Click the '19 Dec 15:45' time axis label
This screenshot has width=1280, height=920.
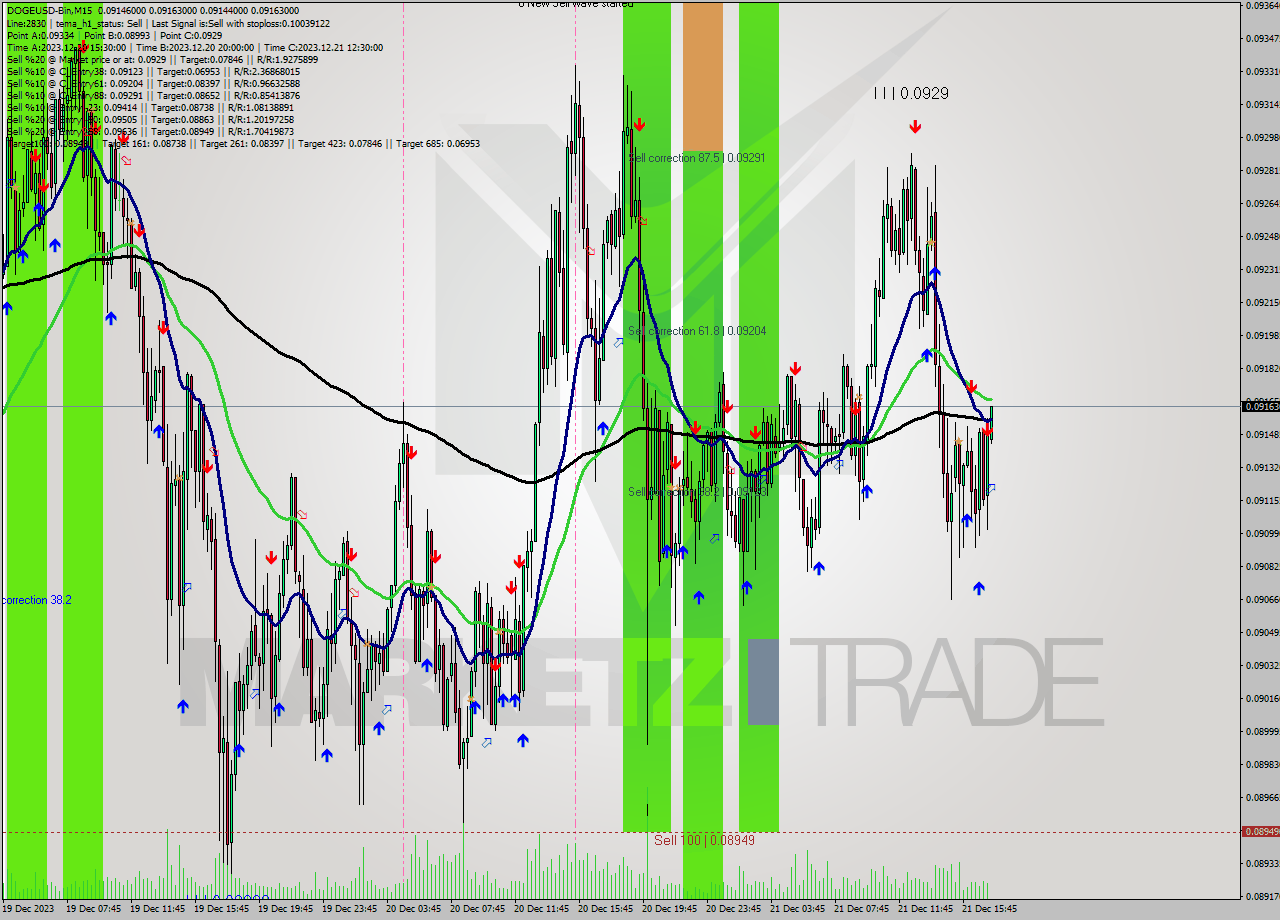pos(221,909)
